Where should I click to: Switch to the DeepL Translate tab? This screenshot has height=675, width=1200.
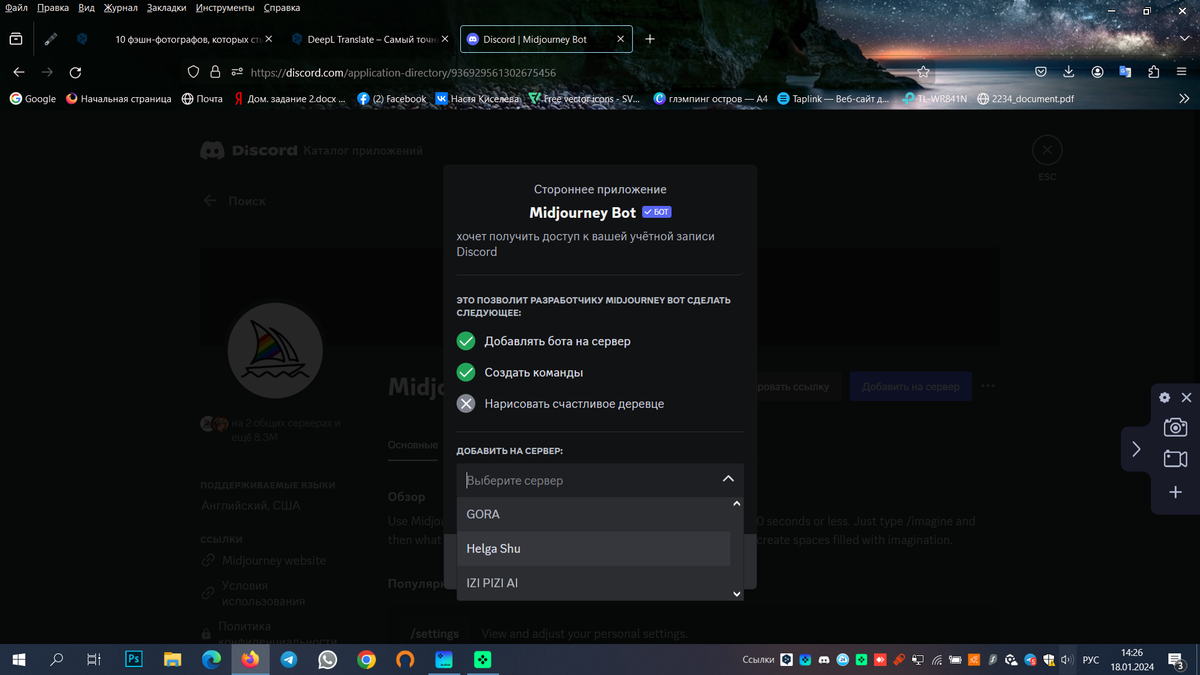[x=369, y=39]
